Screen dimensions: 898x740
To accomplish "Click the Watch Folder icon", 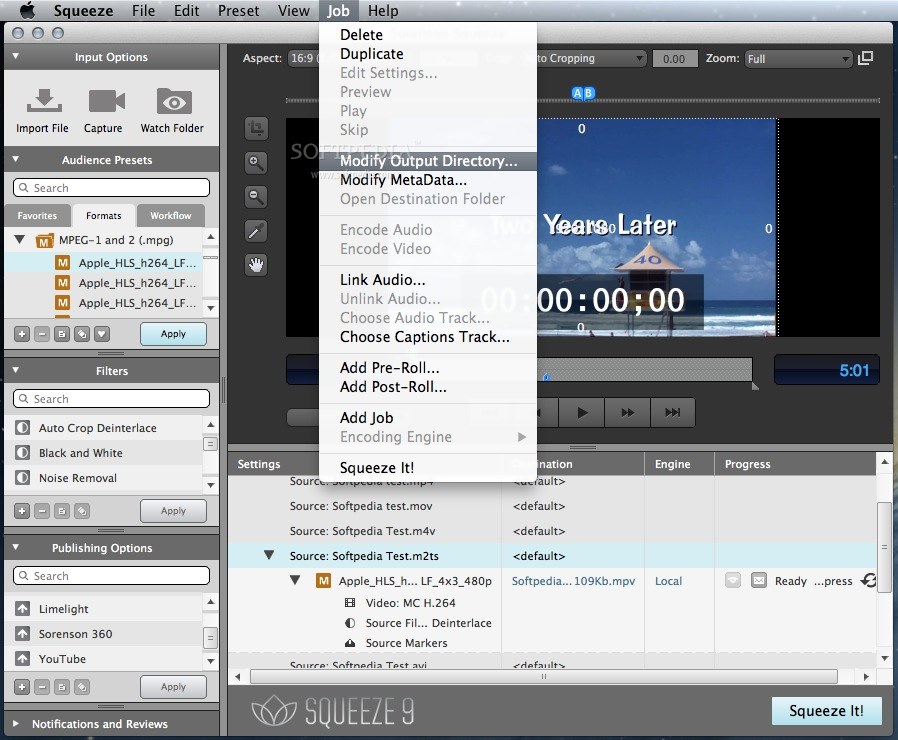I will (x=174, y=101).
